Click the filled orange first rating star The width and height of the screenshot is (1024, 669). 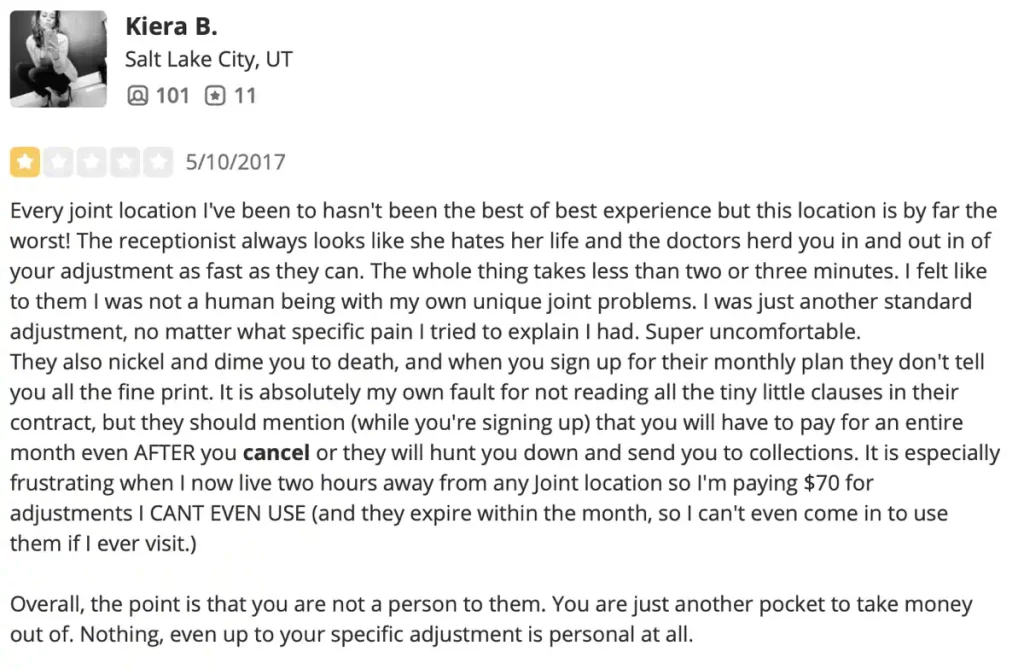coord(25,162)
